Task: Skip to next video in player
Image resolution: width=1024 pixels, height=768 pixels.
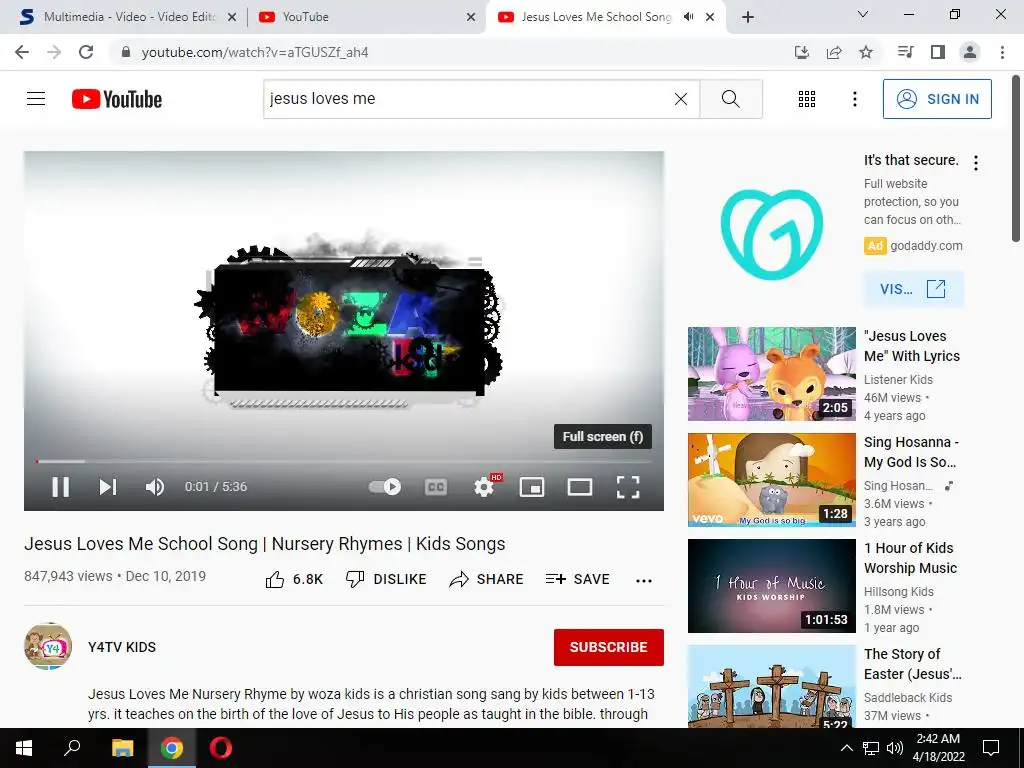Action: [x=108, y=487]
